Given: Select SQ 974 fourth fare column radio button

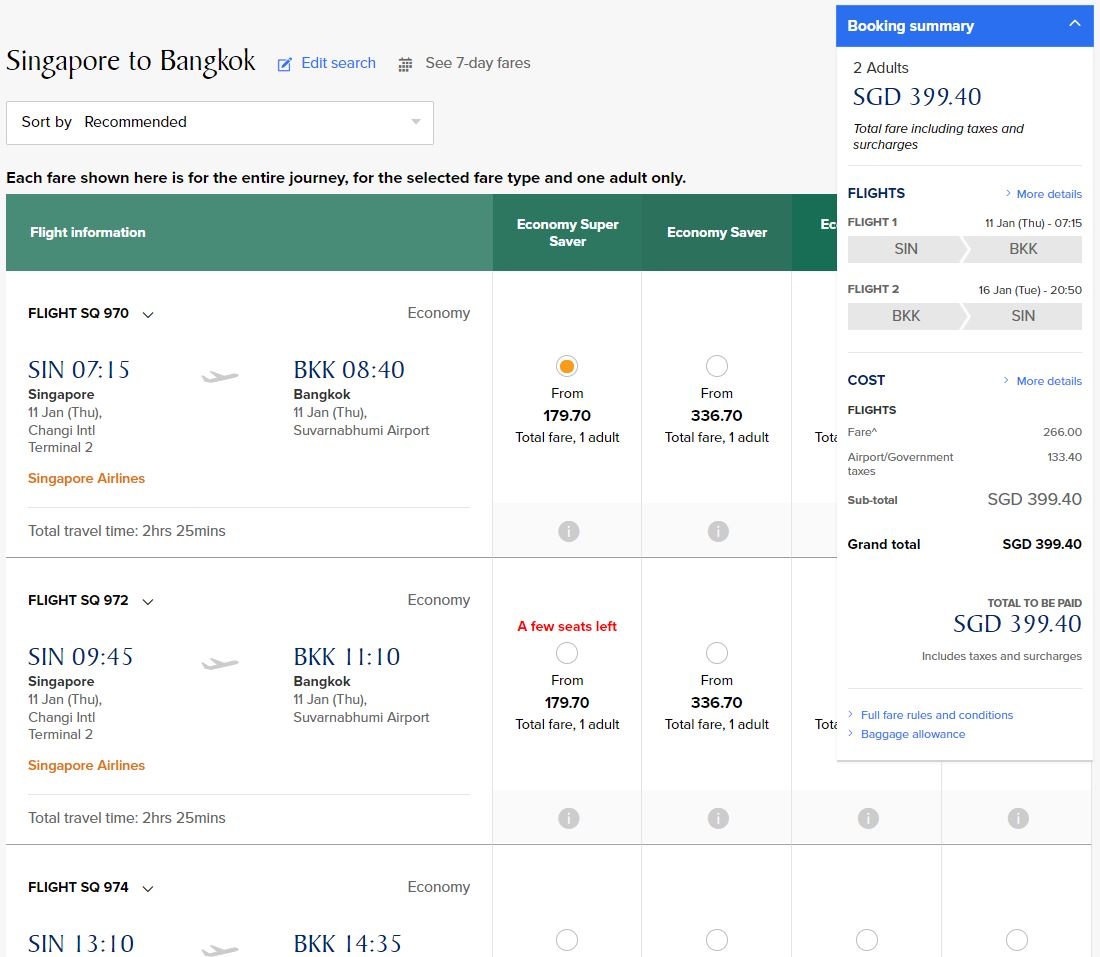Looking at the screenshot, I should (1017, 940).
